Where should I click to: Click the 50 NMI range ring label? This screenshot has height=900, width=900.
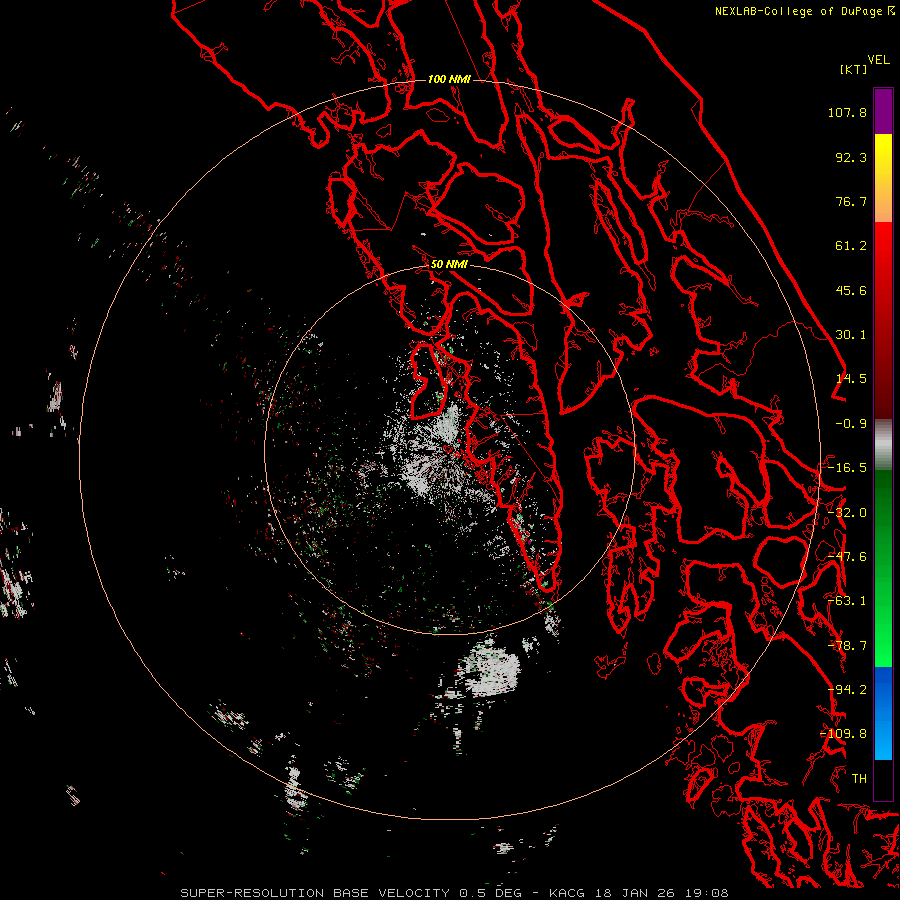click(x=449, y=264)
